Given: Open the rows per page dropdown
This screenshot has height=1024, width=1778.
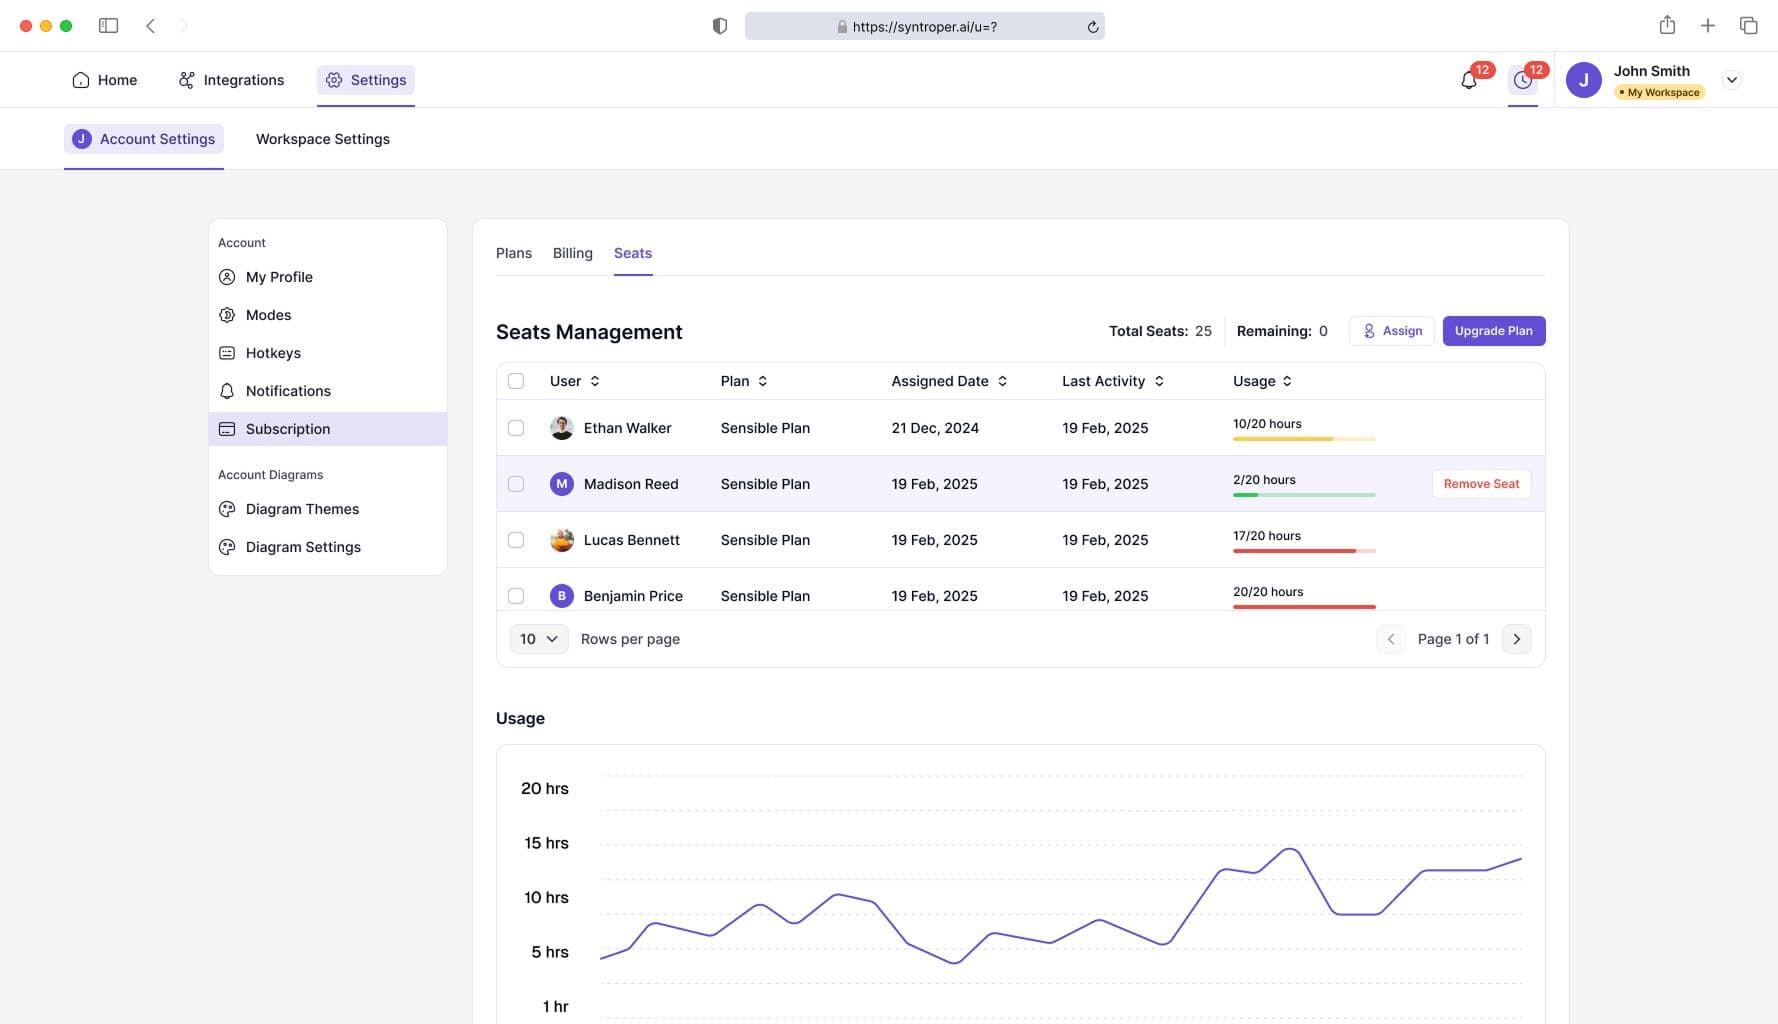Looking at the screenshot, I should (539, 639).
